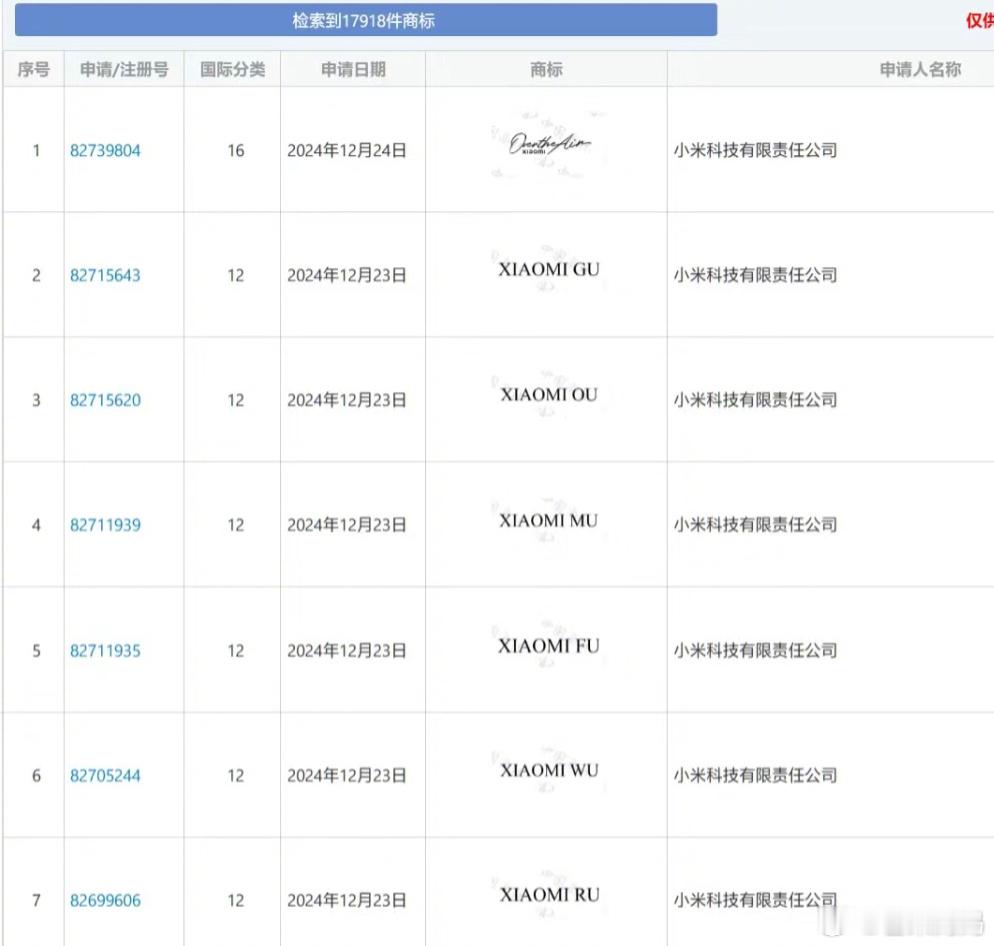Select the 申请/注册号 column header
The width and height of the screenshot is (994, 946).
[122, 69]
